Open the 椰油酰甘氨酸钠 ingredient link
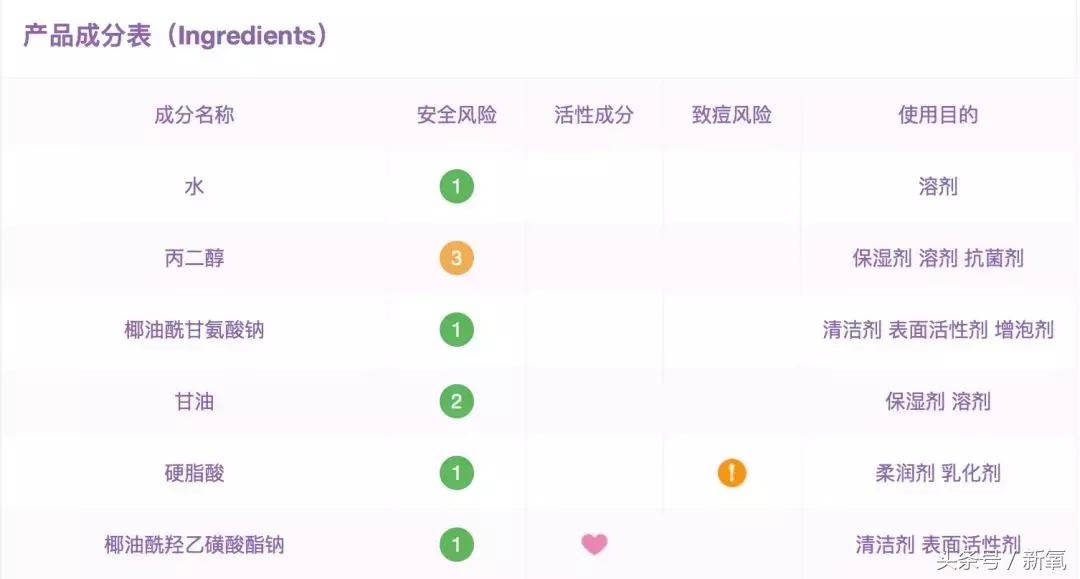 194,330
